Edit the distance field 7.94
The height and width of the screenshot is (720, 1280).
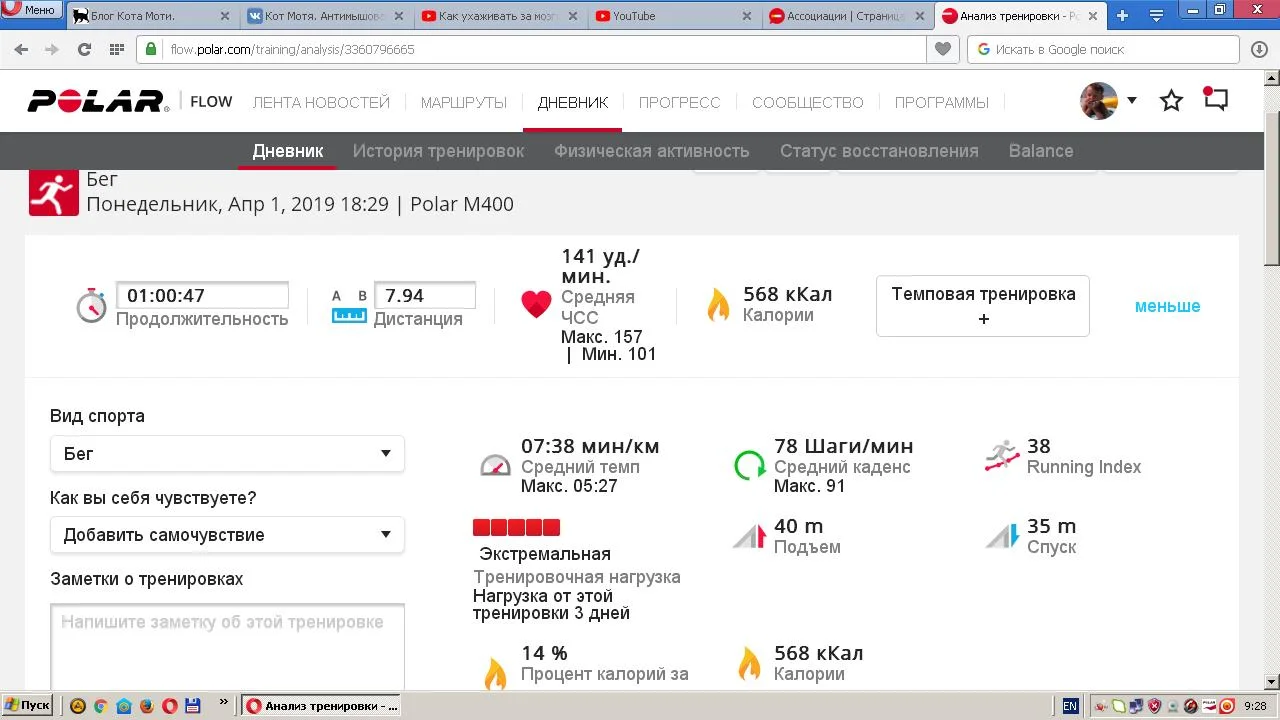click(x=425, y=295)
